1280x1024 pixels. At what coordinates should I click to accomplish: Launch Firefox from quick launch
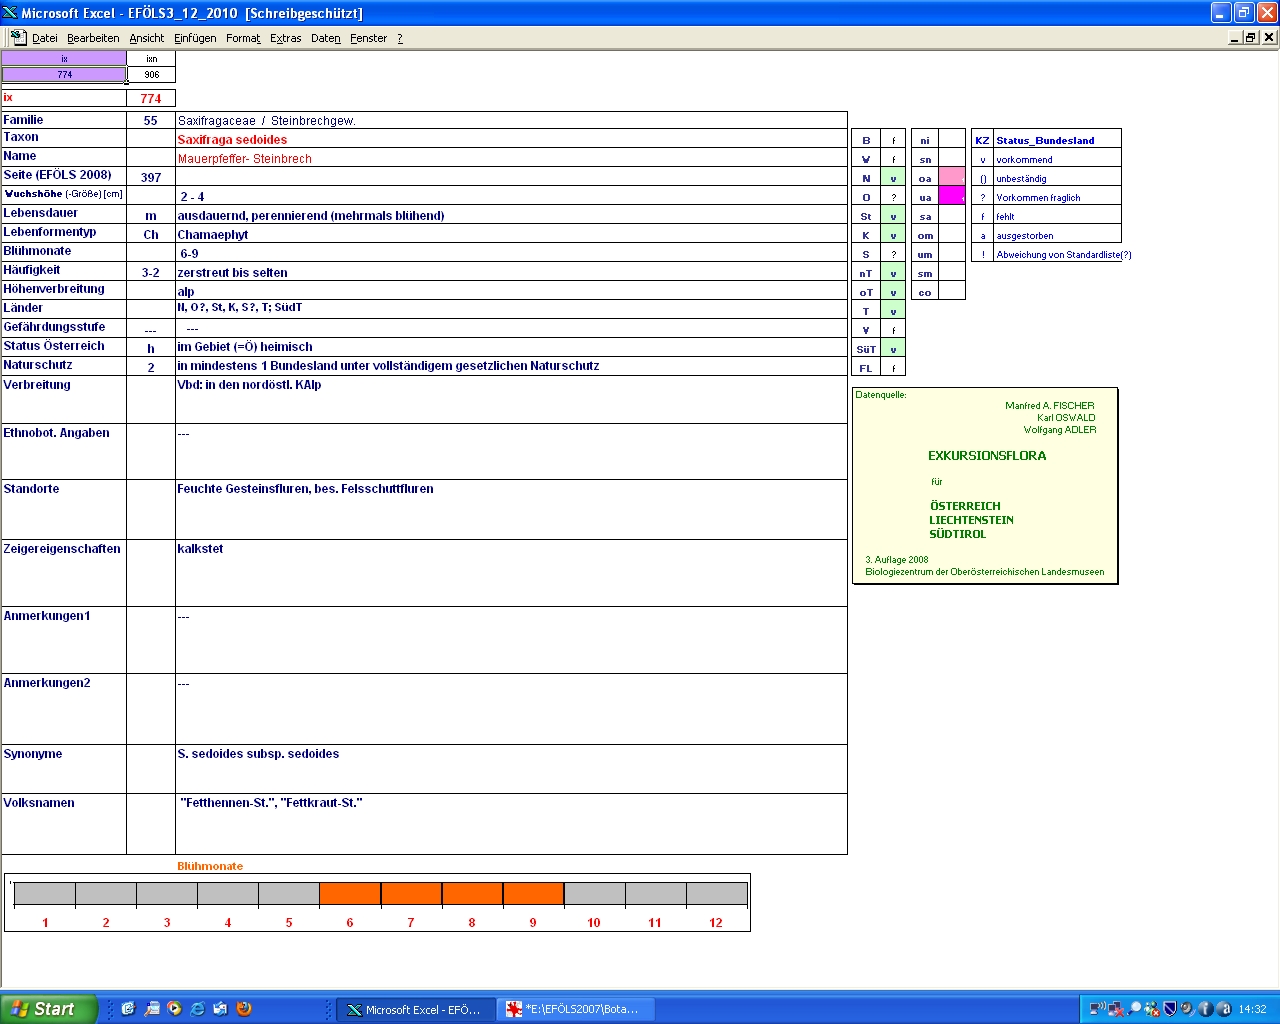(244, 1009)
